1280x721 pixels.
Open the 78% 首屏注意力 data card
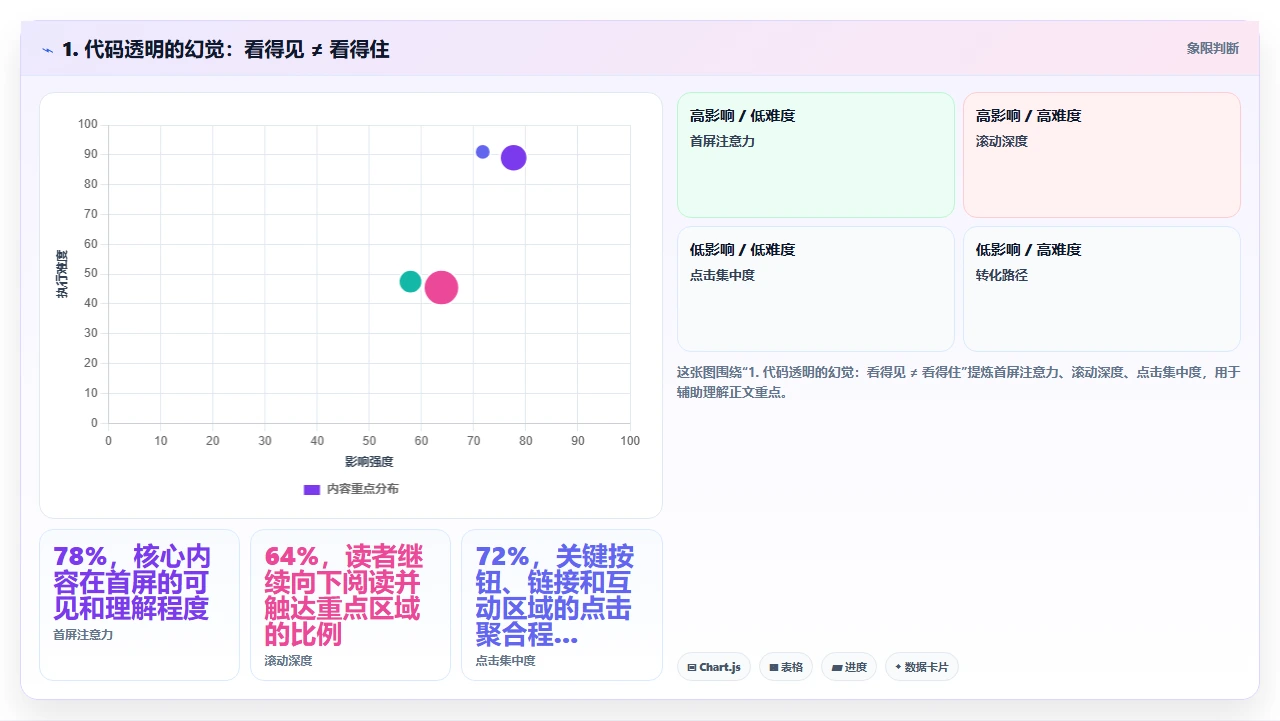pyautogui.click(x=139, y=605)
